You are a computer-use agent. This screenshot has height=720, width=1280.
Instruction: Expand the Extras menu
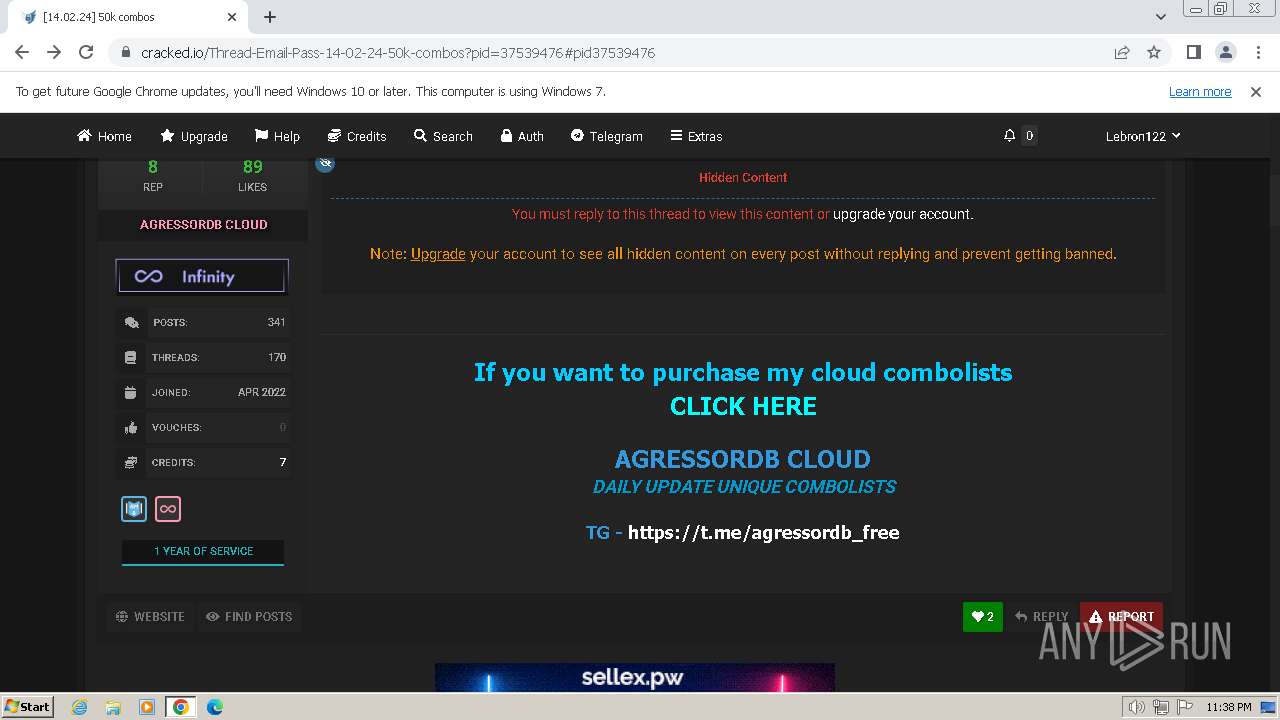[696, 136]
